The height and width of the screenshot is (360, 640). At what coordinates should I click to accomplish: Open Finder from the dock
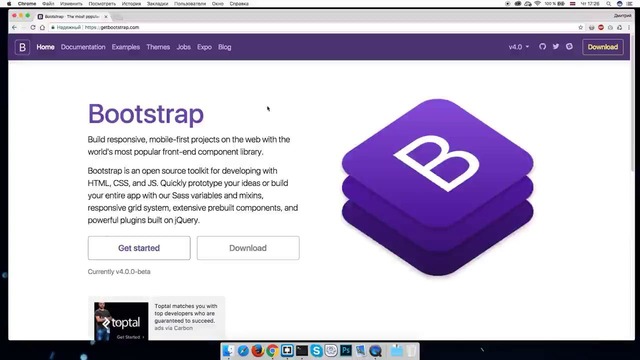229,351
